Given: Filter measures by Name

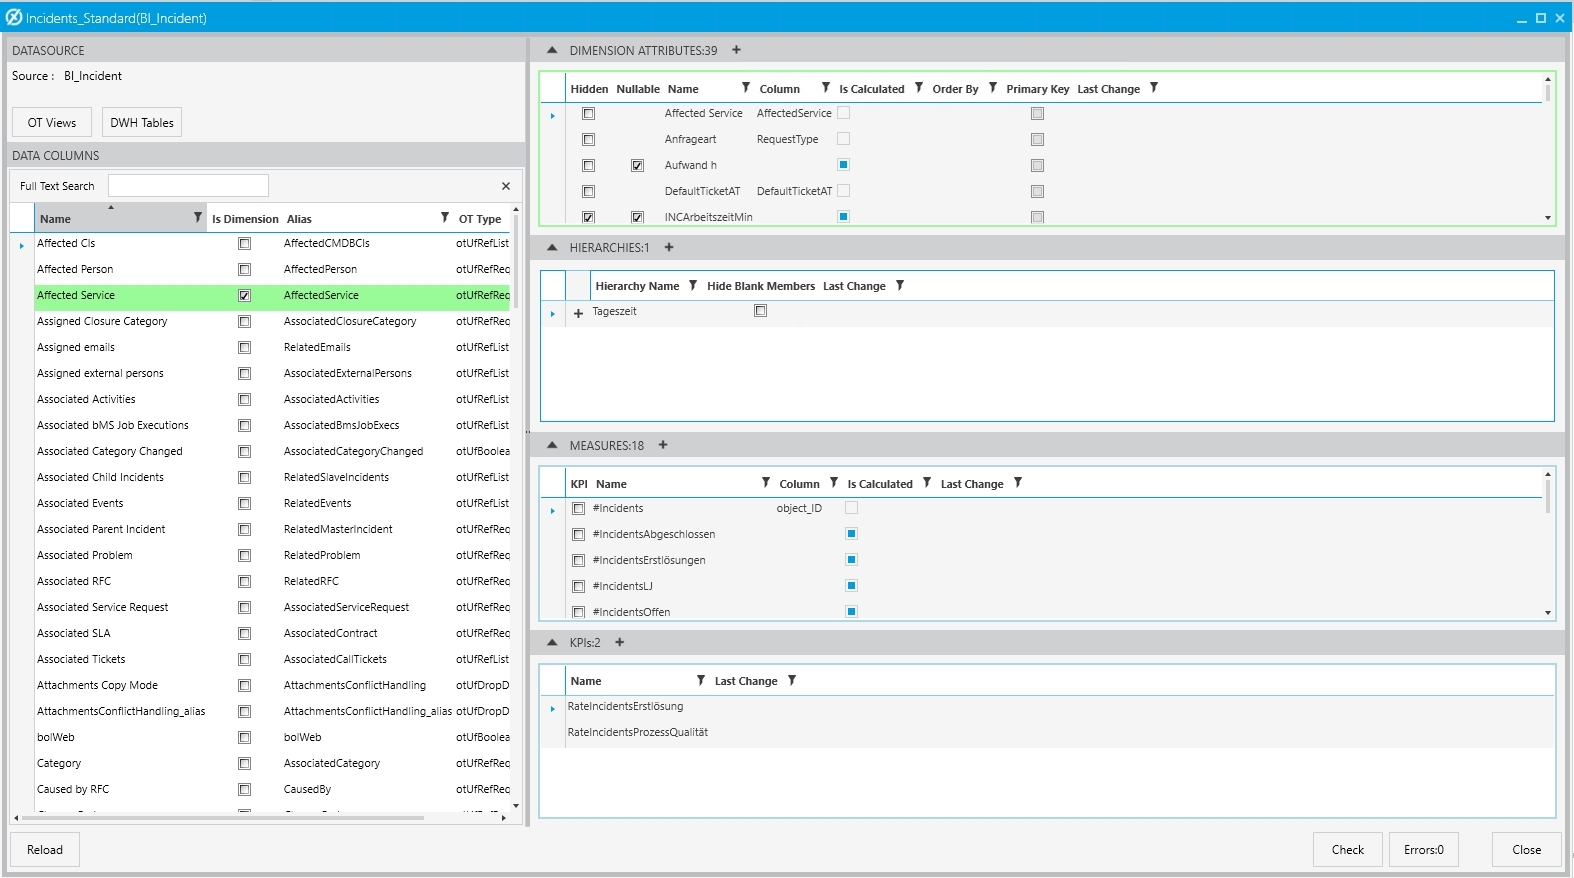Looking at the screenshot, I should point(766,483).
